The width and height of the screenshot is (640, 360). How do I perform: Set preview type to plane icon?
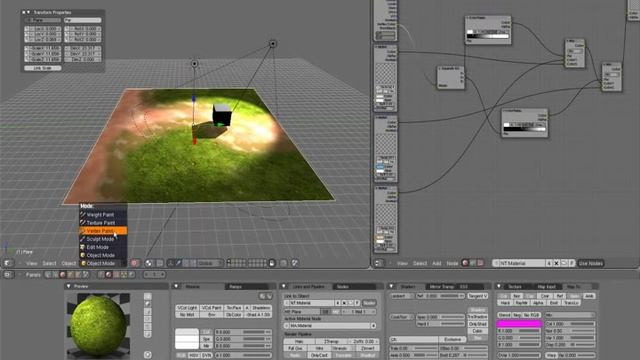click(148, 296)
